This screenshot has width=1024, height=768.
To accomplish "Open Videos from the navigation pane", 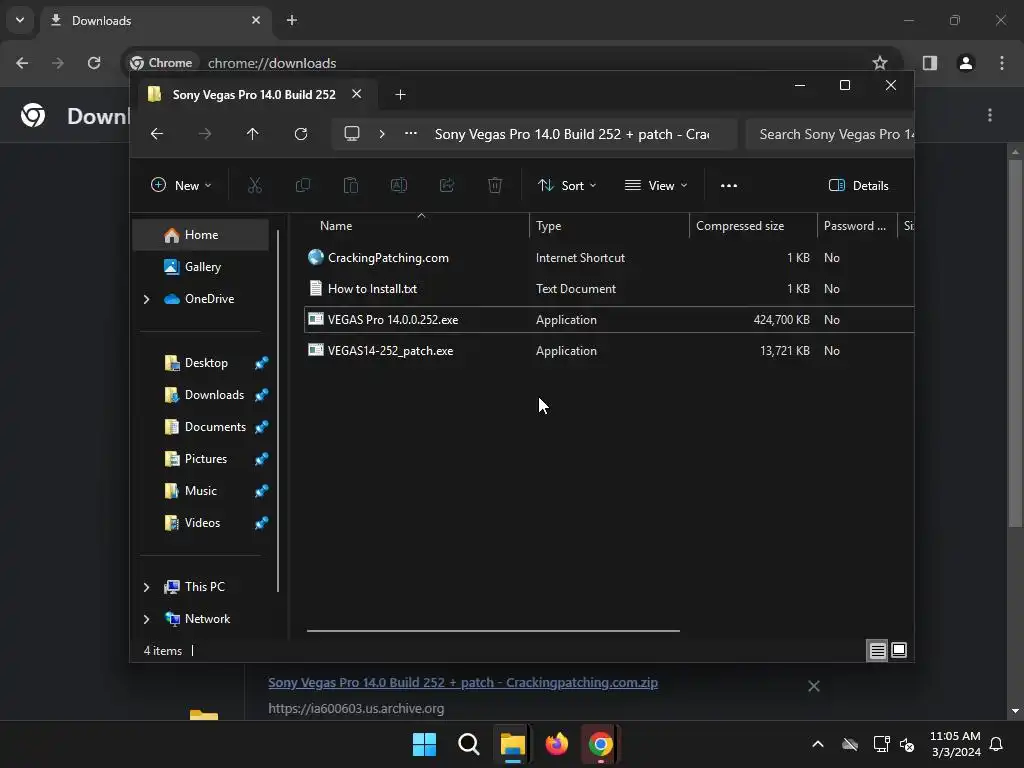I will (x=200, y=523).
